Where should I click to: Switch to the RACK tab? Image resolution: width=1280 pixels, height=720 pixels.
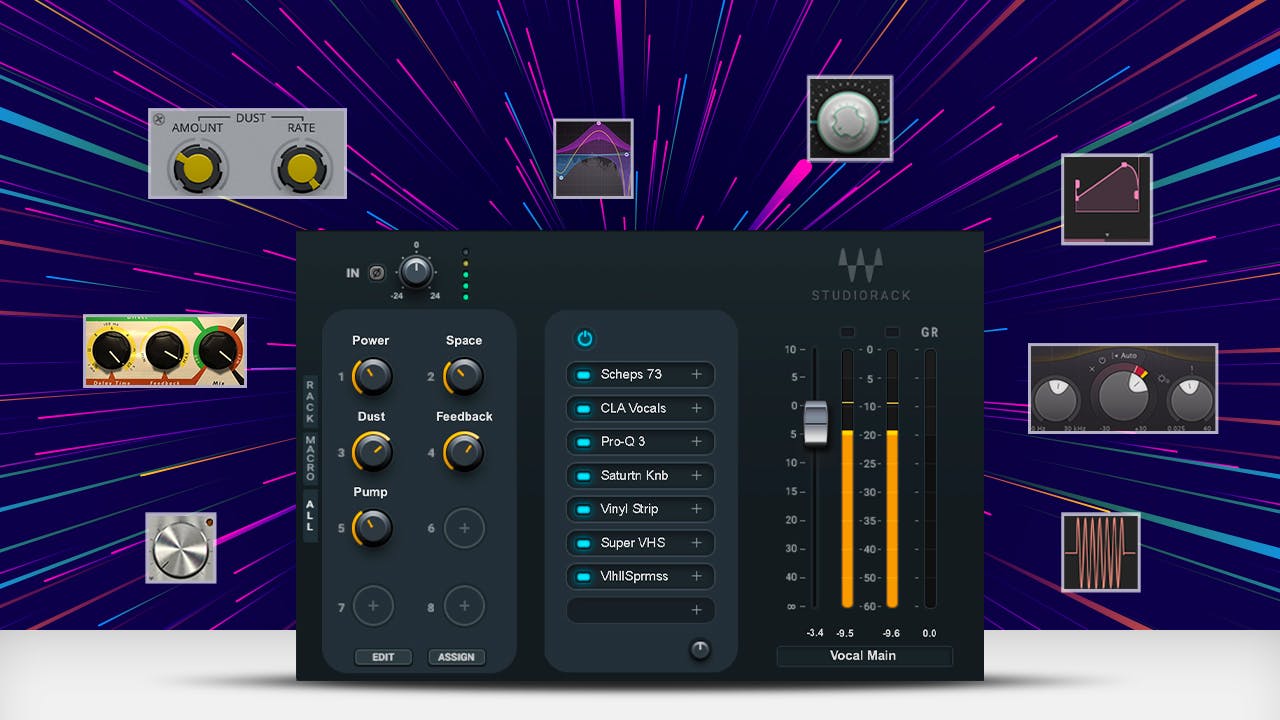pyautogui.click(x=310, y=401)
